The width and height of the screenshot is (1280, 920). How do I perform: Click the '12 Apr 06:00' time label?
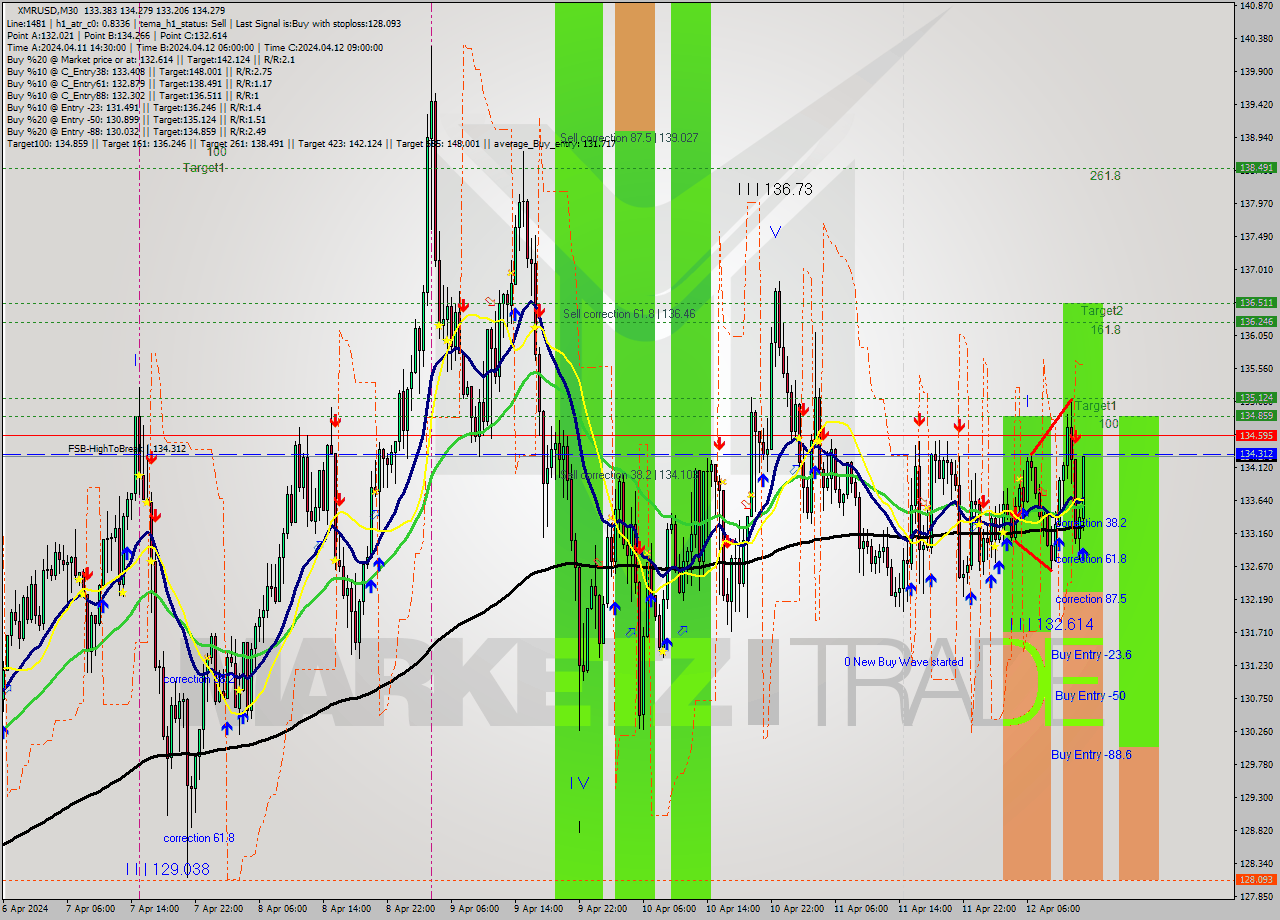(x=1052, y=908)
